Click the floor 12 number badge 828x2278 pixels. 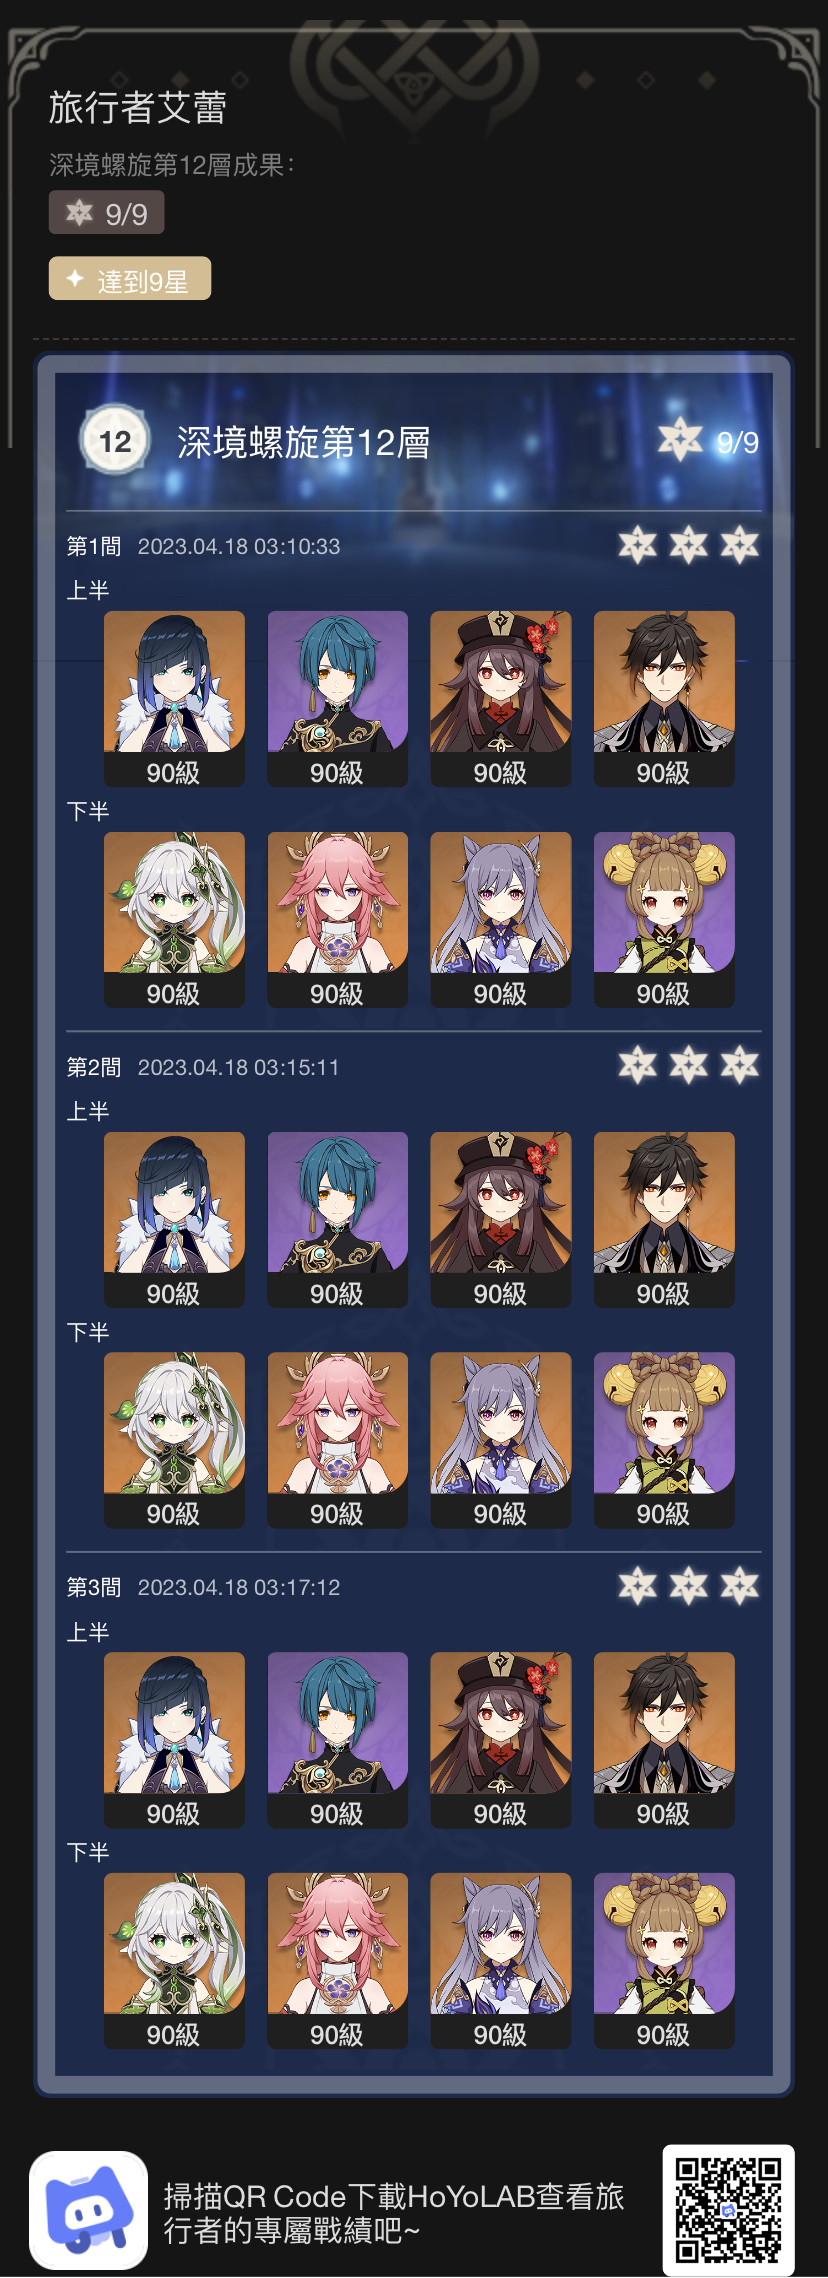pyautogui.click(x=115, y=441)
